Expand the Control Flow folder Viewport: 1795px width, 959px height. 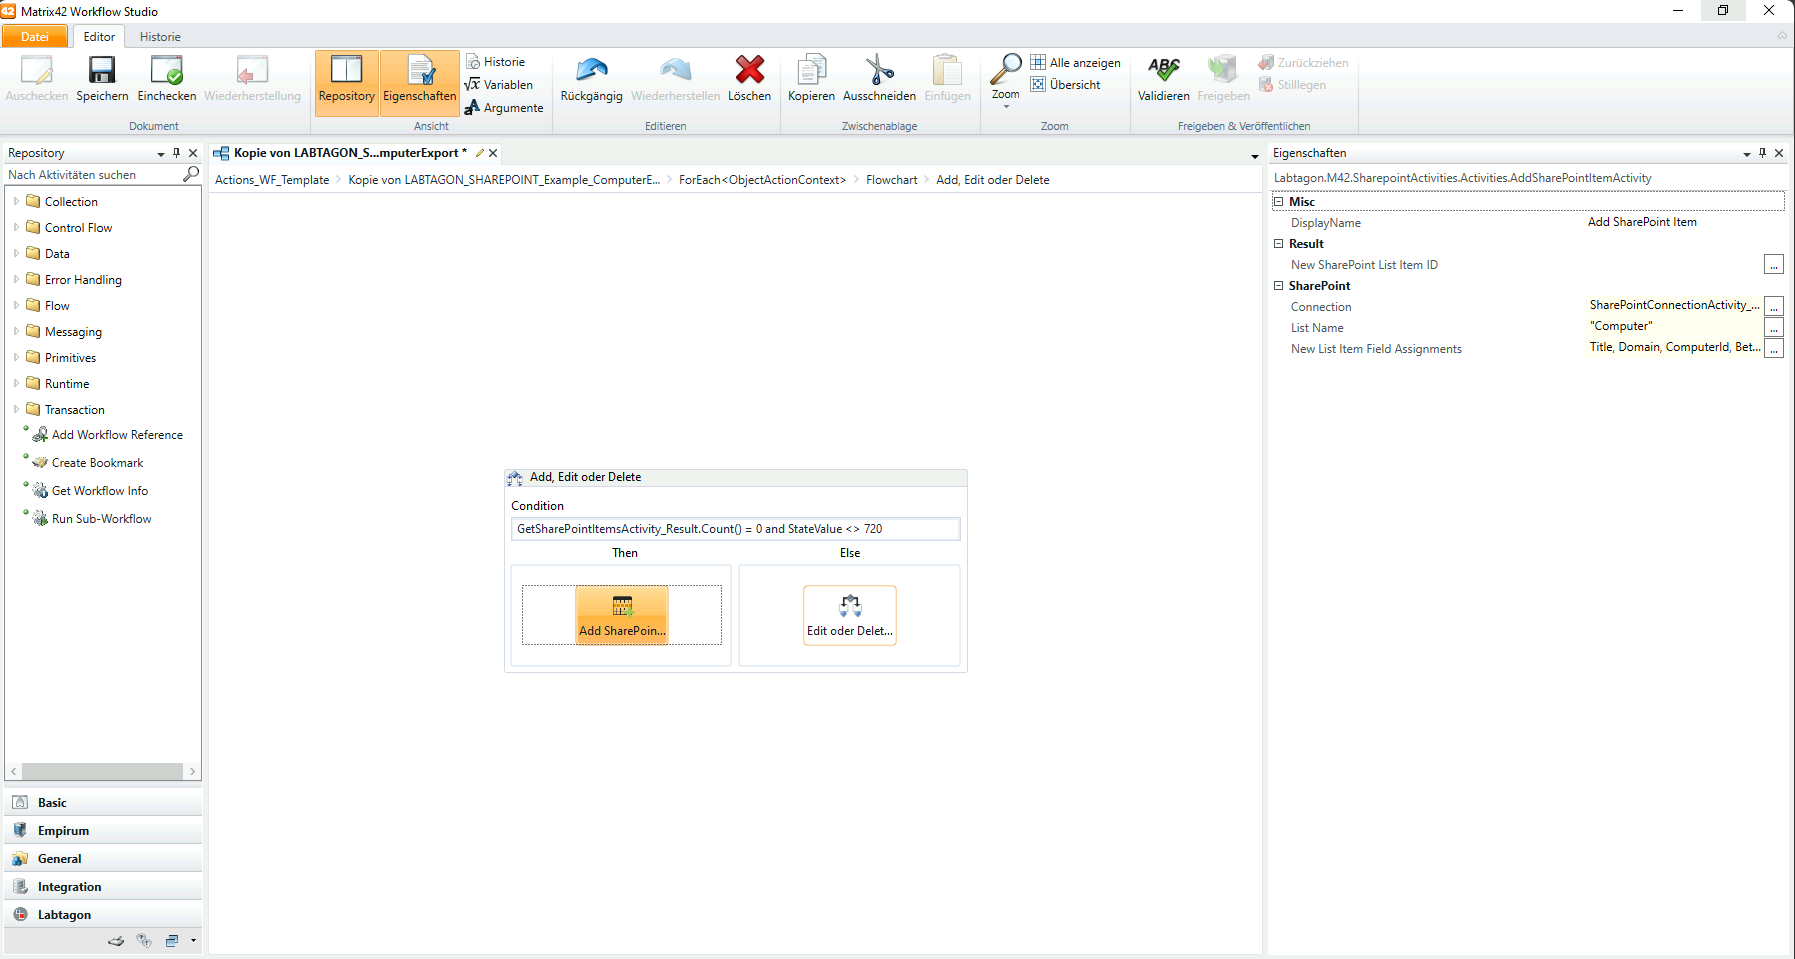pyautogui.click(x=16, y=227)
